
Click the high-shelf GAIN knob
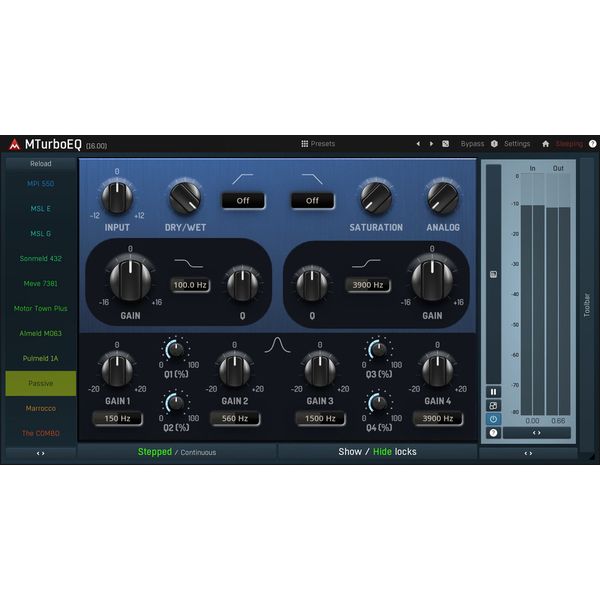[432, 280]
